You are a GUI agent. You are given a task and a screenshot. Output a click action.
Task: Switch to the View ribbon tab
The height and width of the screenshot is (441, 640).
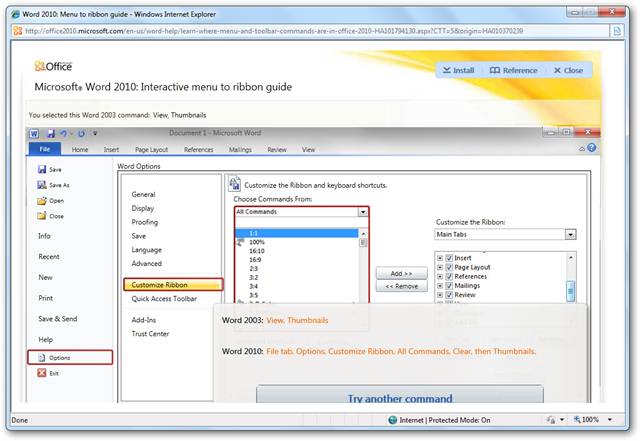pyautogui.click(x=308, y=150)
